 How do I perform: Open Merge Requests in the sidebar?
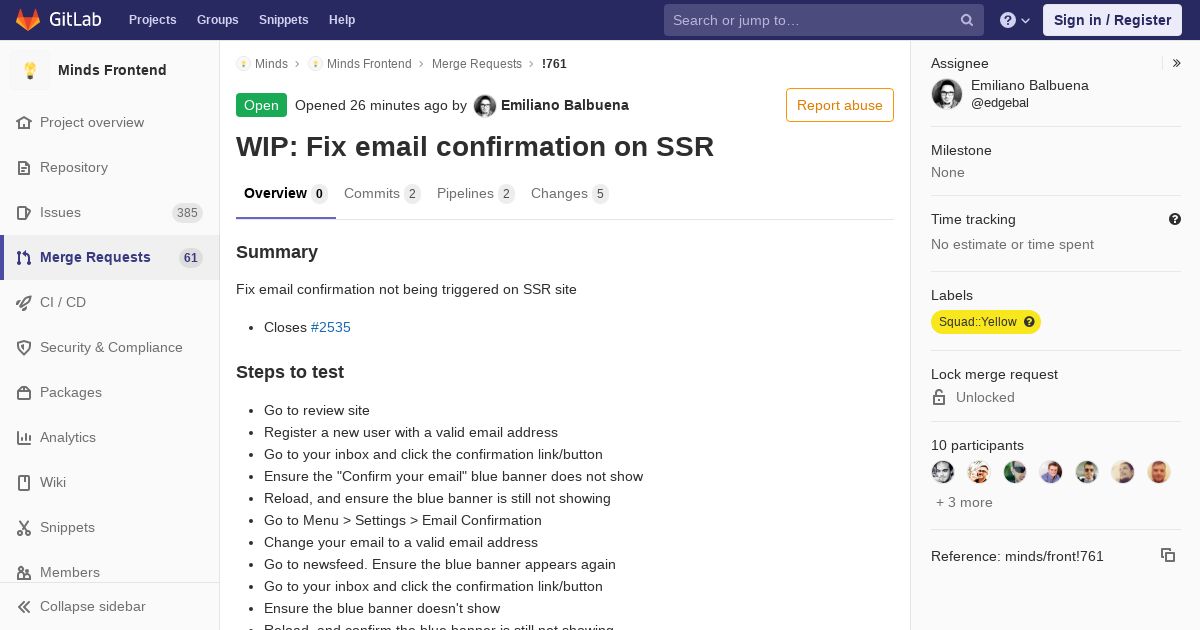(110, 258)
